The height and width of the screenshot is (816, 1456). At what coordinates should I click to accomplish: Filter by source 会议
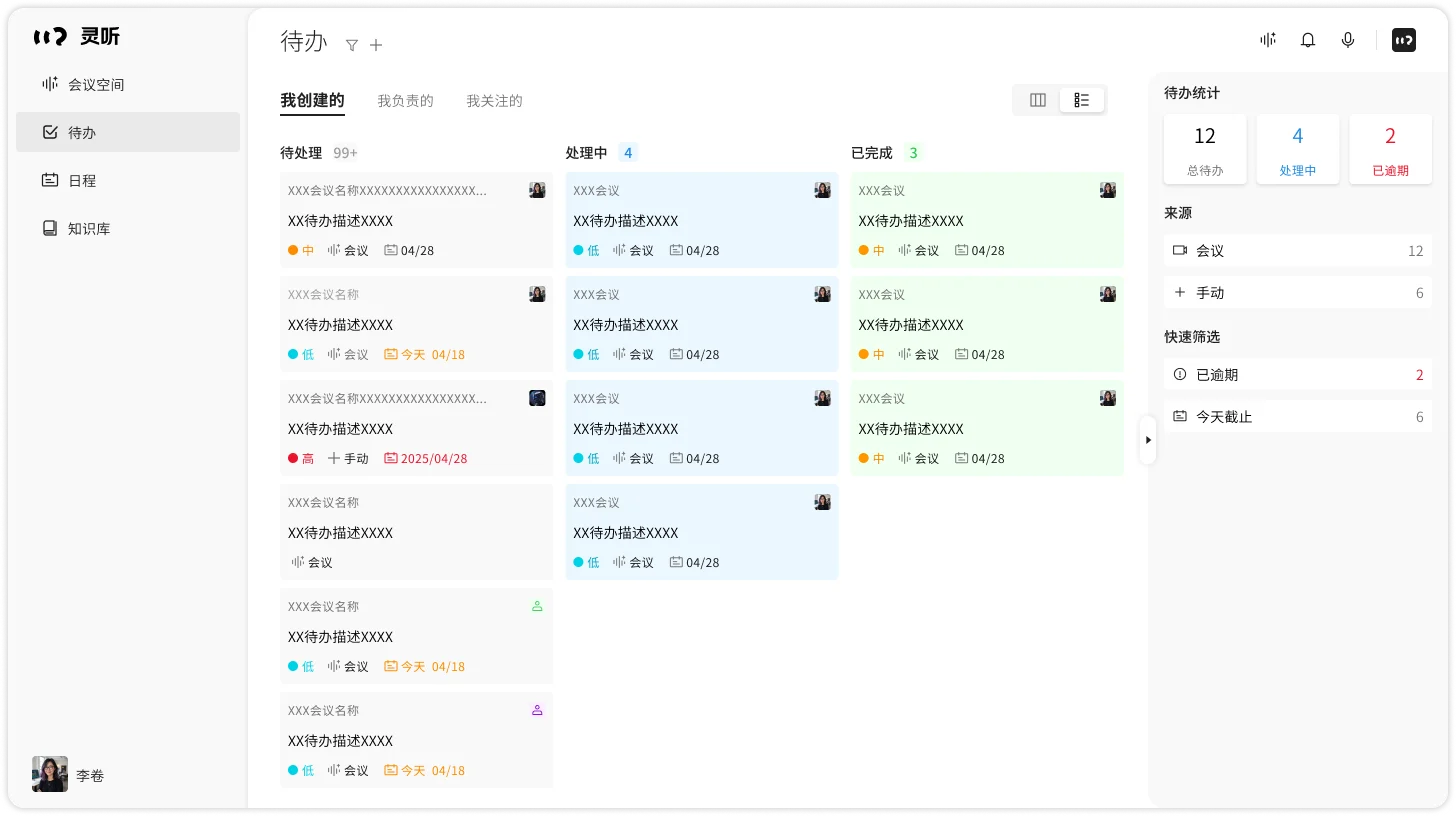point(1298,251)
